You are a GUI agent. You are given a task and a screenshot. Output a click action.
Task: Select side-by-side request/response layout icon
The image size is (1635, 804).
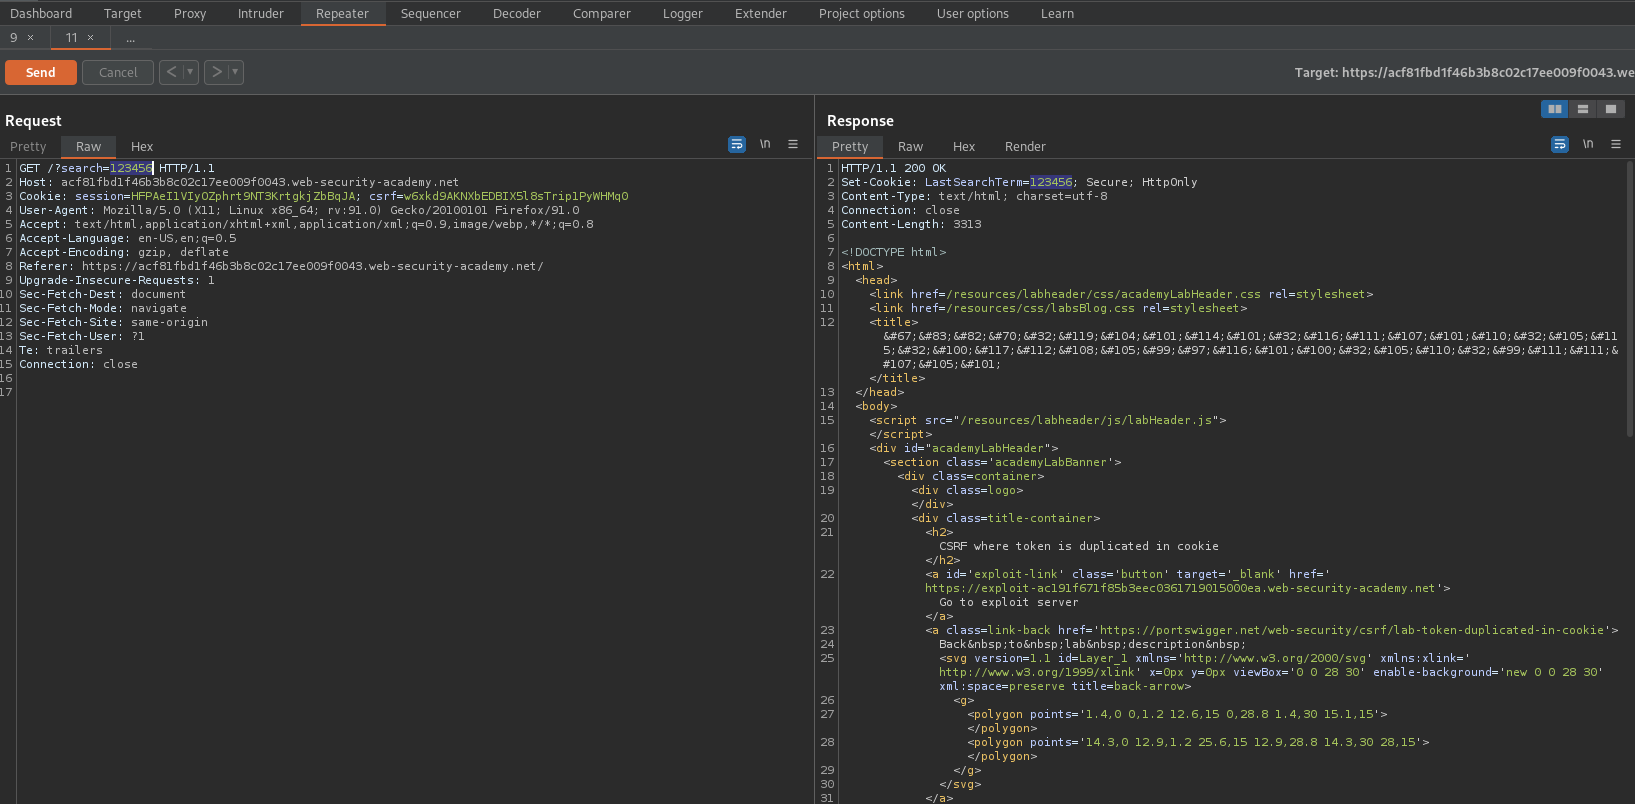click(x=1555, y=109)
